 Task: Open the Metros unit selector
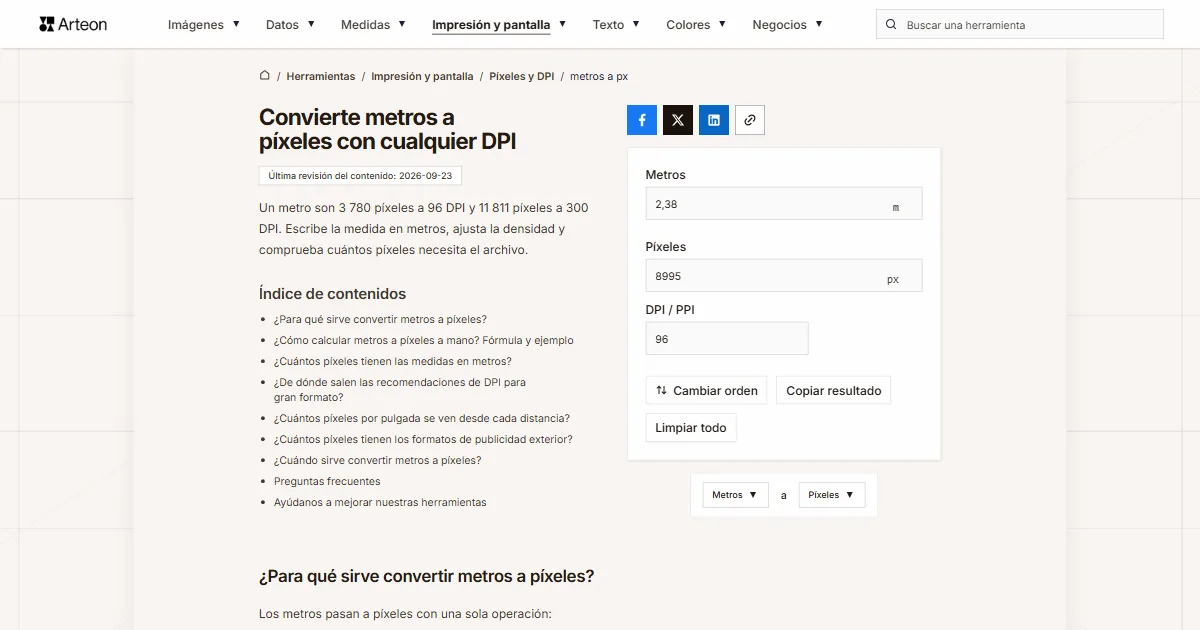pyautogui.click(x=735, y=495)
